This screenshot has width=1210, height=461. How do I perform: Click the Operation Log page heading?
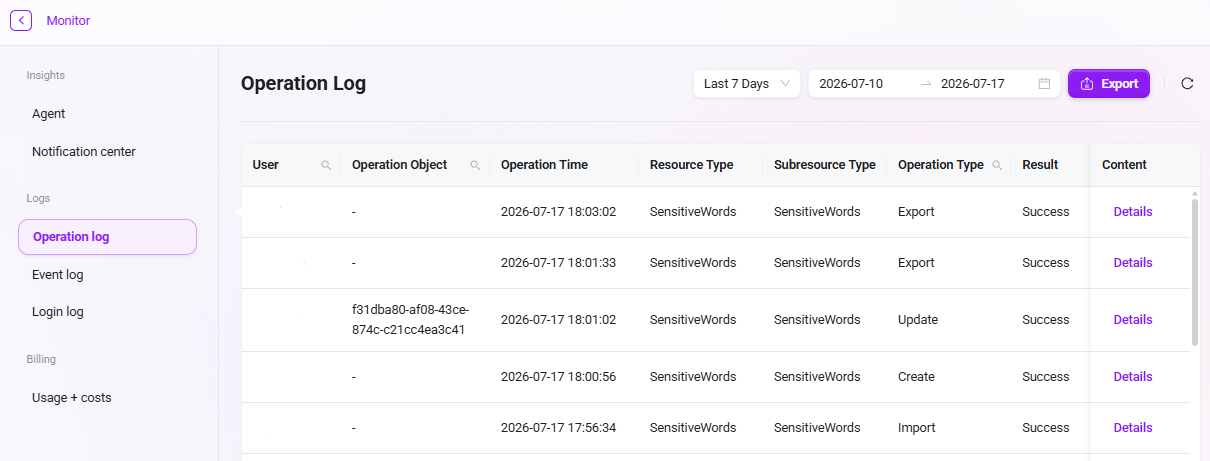pos(303,83)
